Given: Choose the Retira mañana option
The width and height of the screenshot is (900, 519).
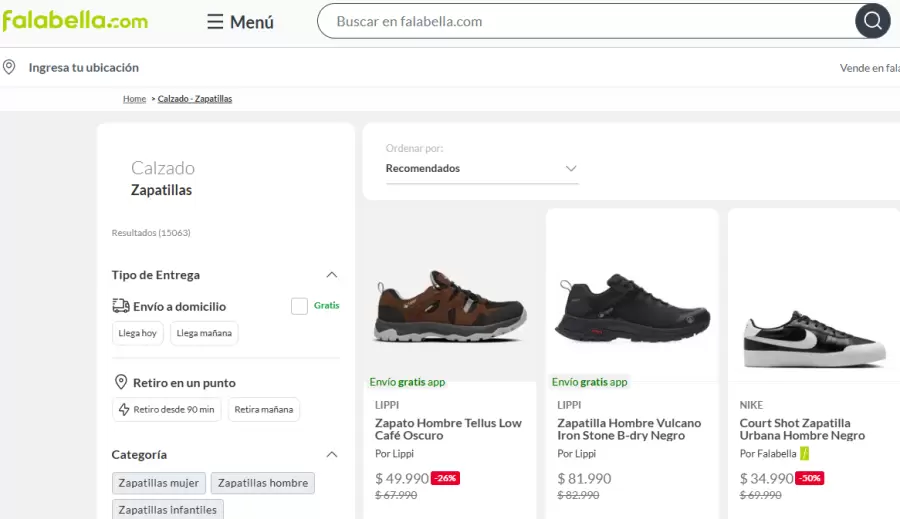Looking at the screenshot, I should click(x=264, y=409).
